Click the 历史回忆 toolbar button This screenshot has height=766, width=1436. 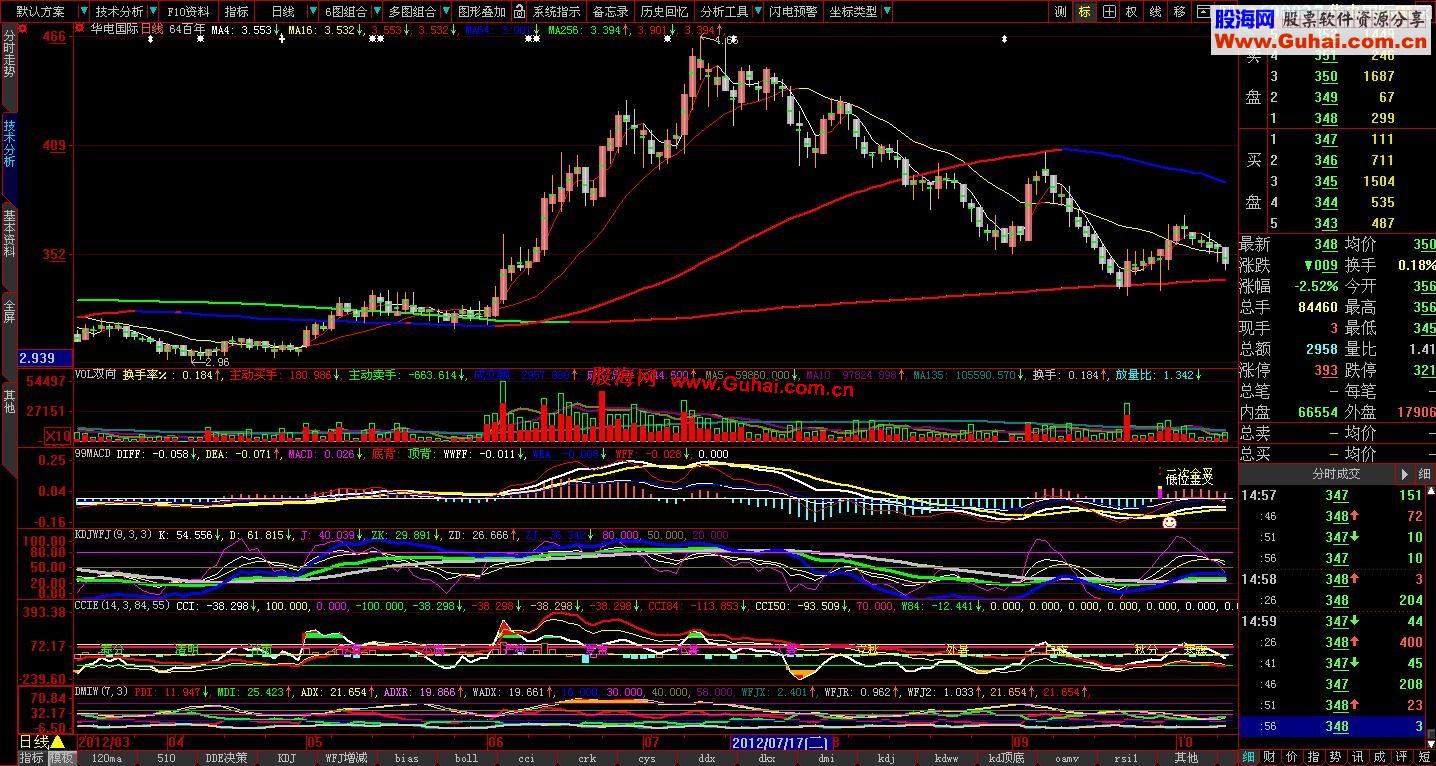pos(664,12)
